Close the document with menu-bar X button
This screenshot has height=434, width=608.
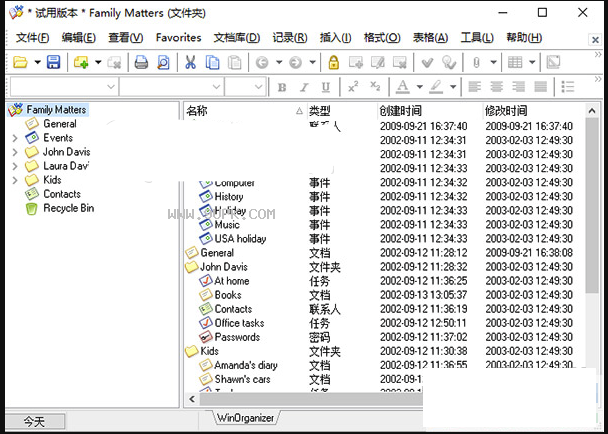(595, 40)
